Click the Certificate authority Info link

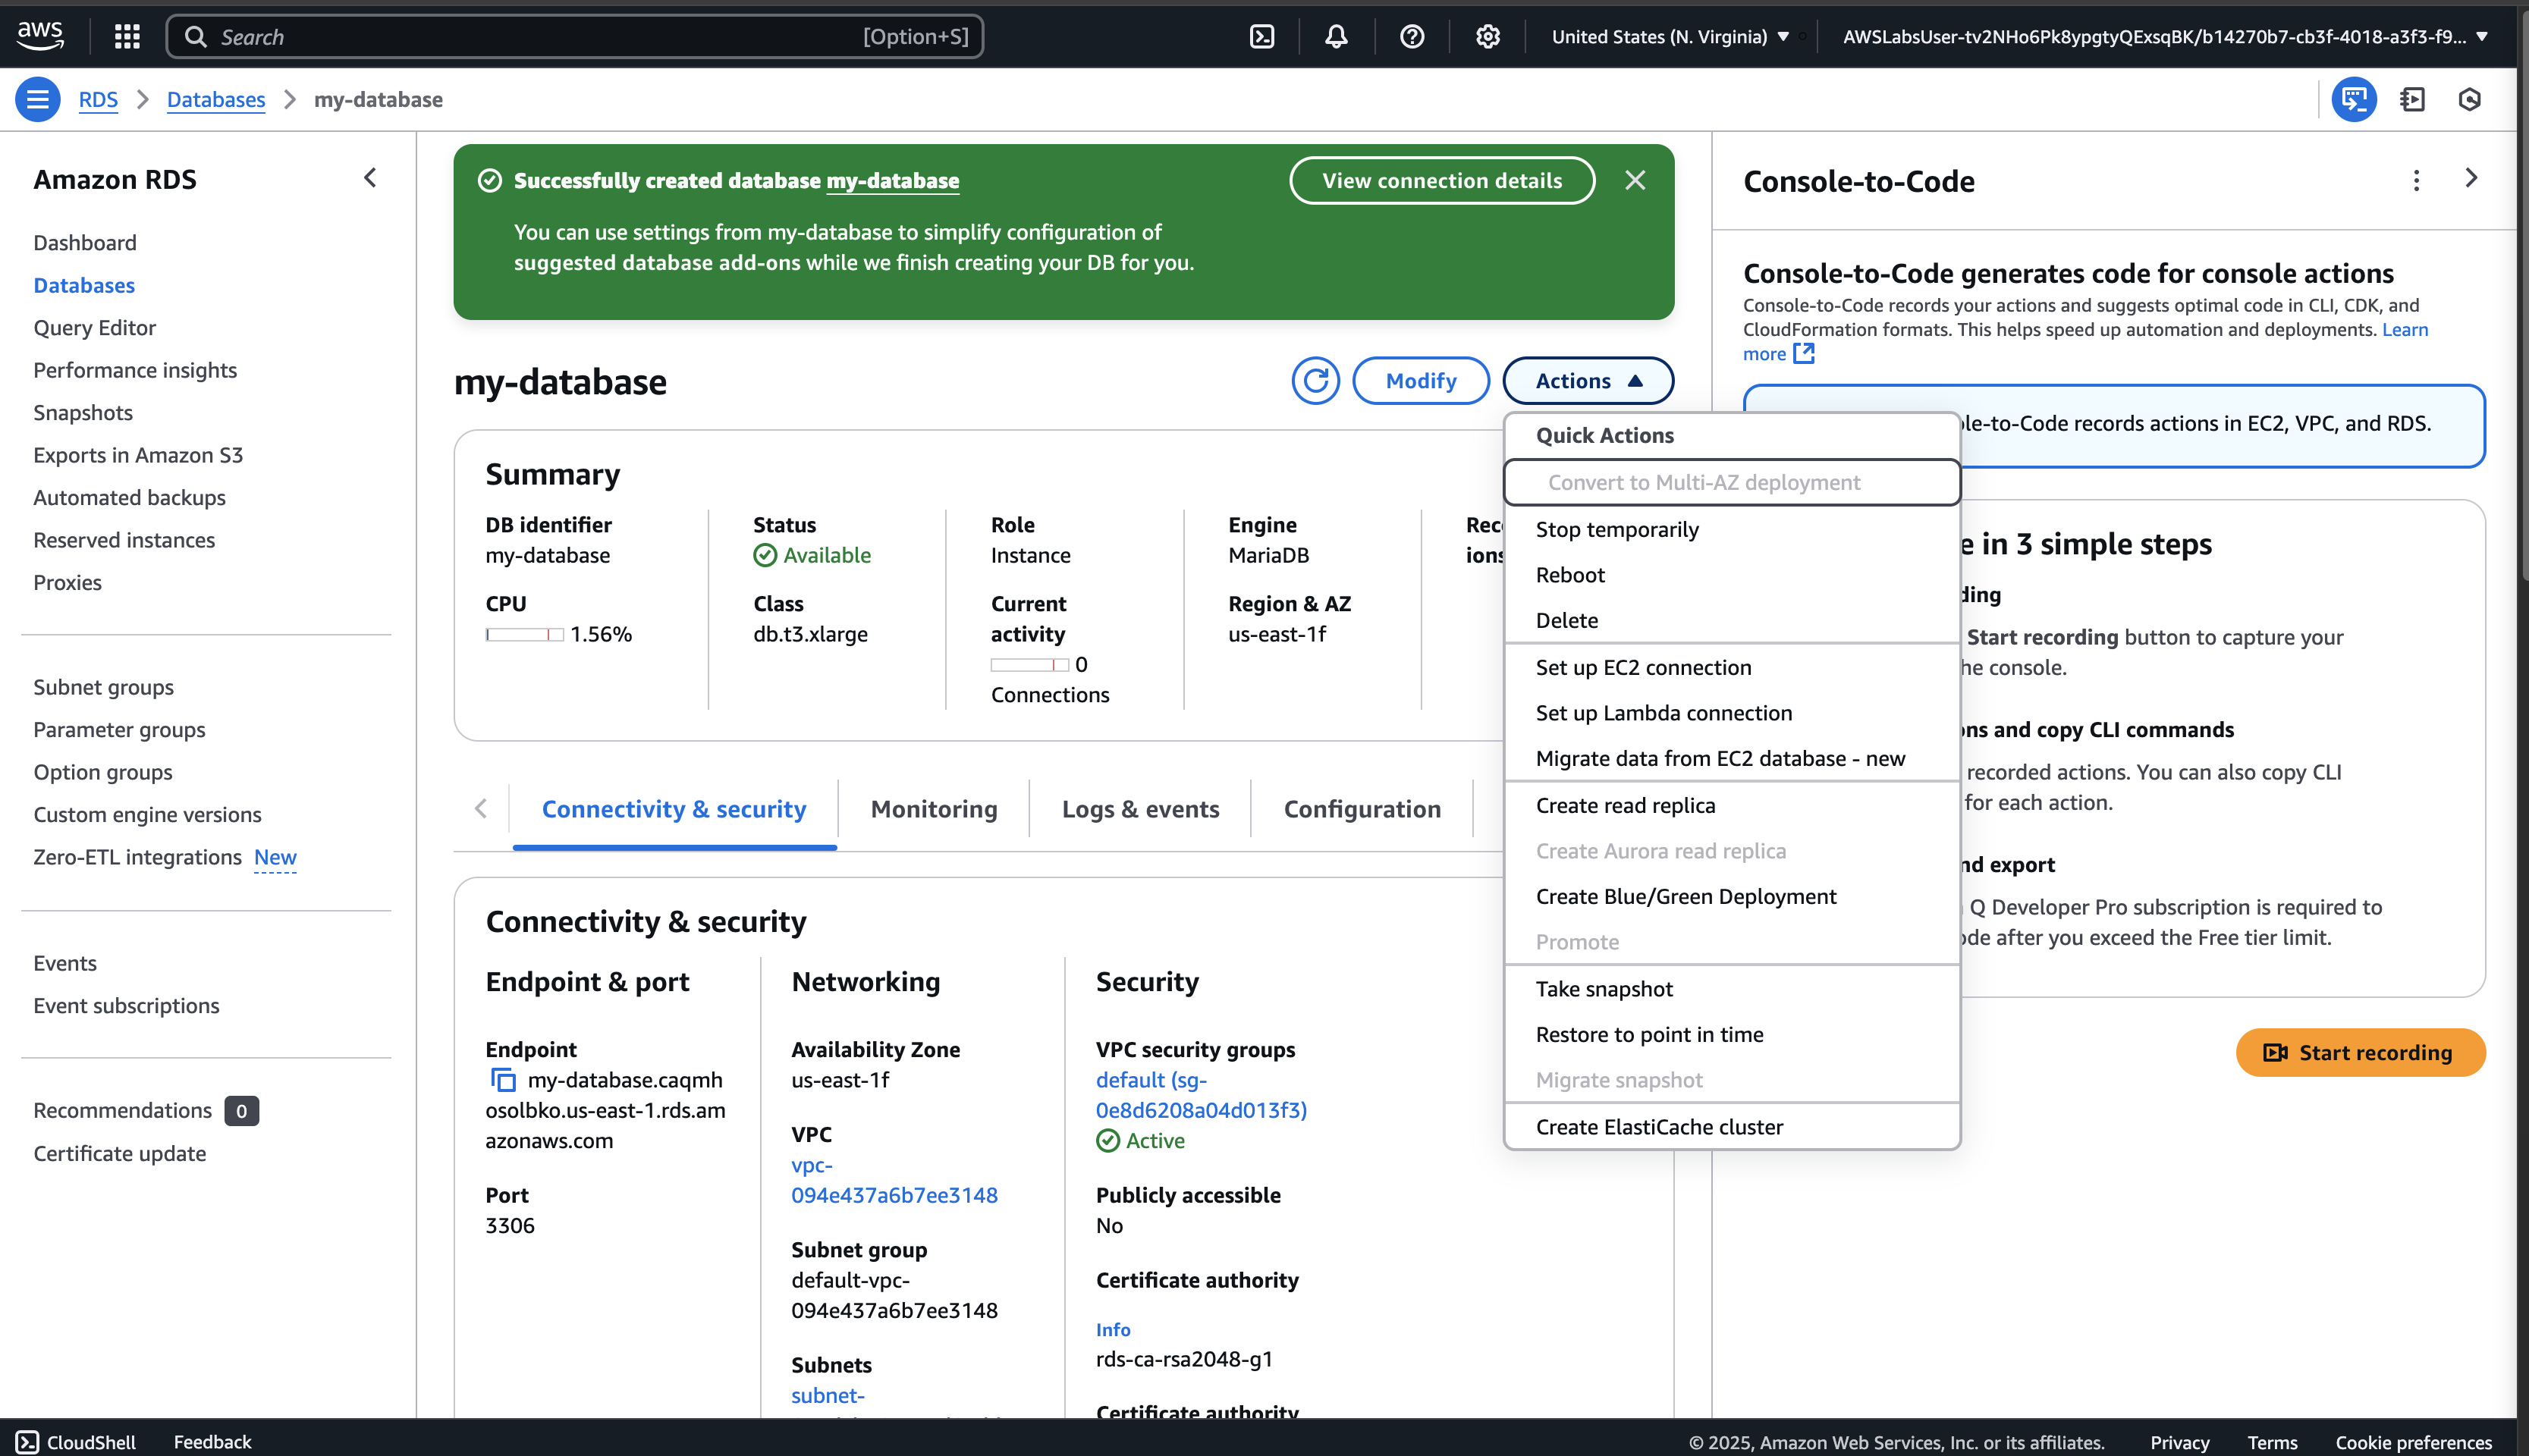(x=1113, y=1329)
